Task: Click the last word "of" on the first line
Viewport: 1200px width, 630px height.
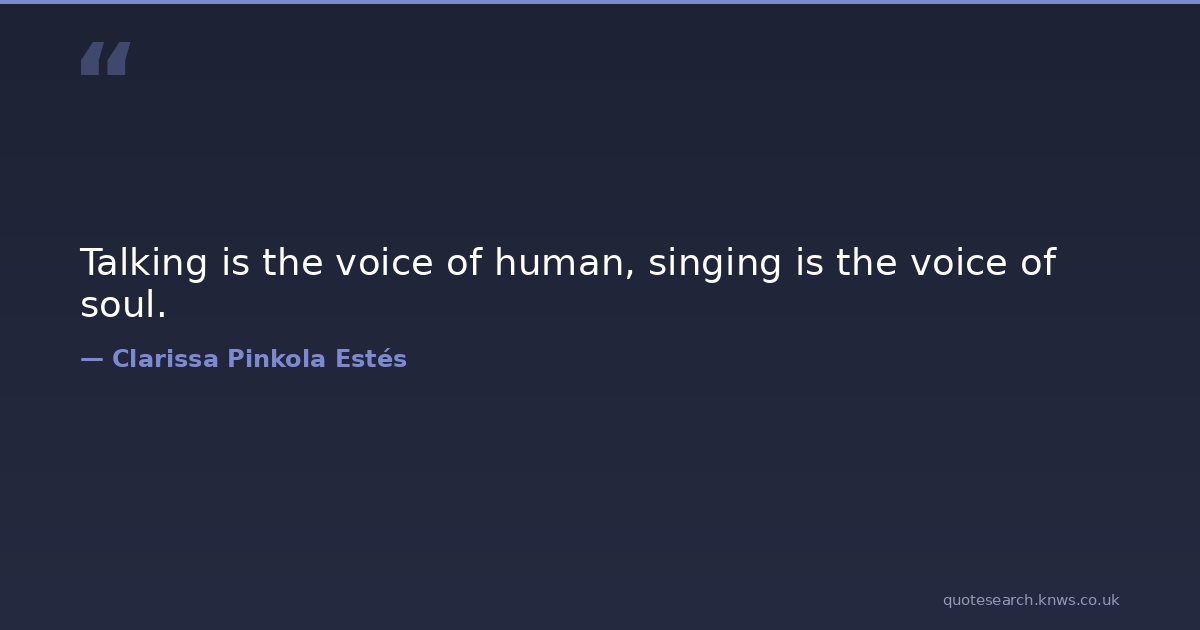Action: (x=1035, y=263)
